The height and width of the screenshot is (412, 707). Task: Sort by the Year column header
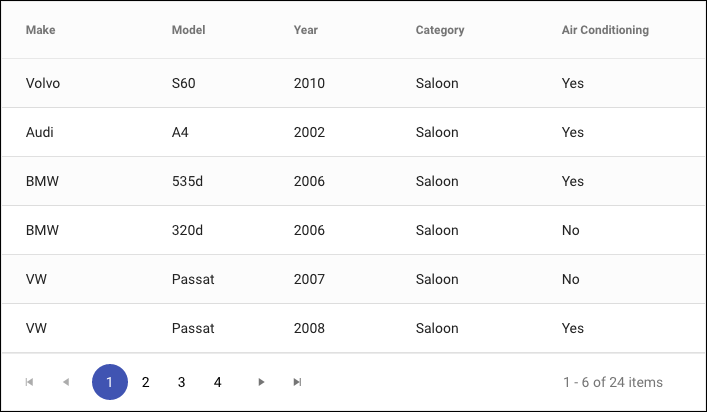(306, 30)
